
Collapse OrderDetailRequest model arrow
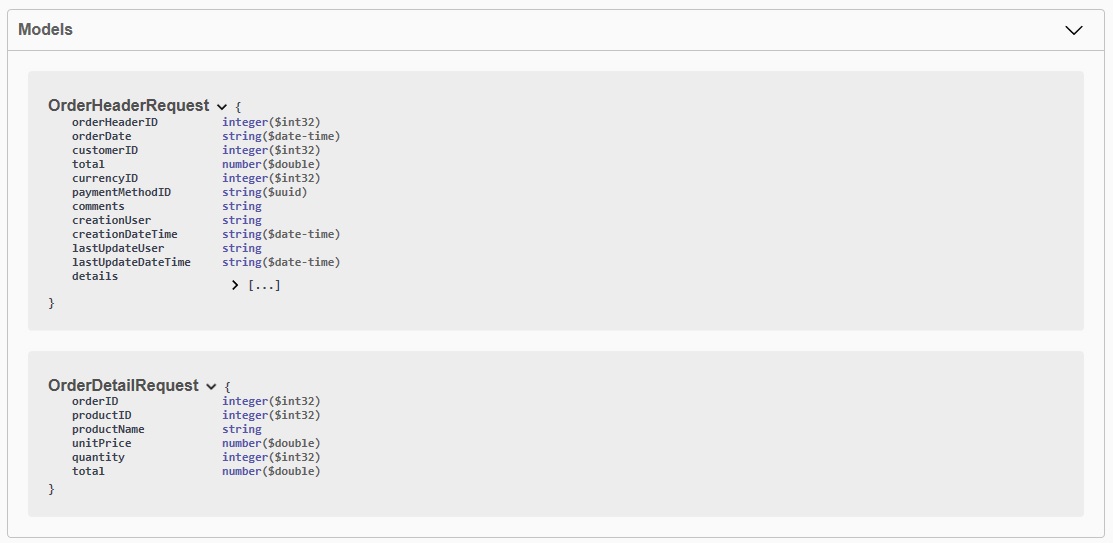[x=211, y=387]
